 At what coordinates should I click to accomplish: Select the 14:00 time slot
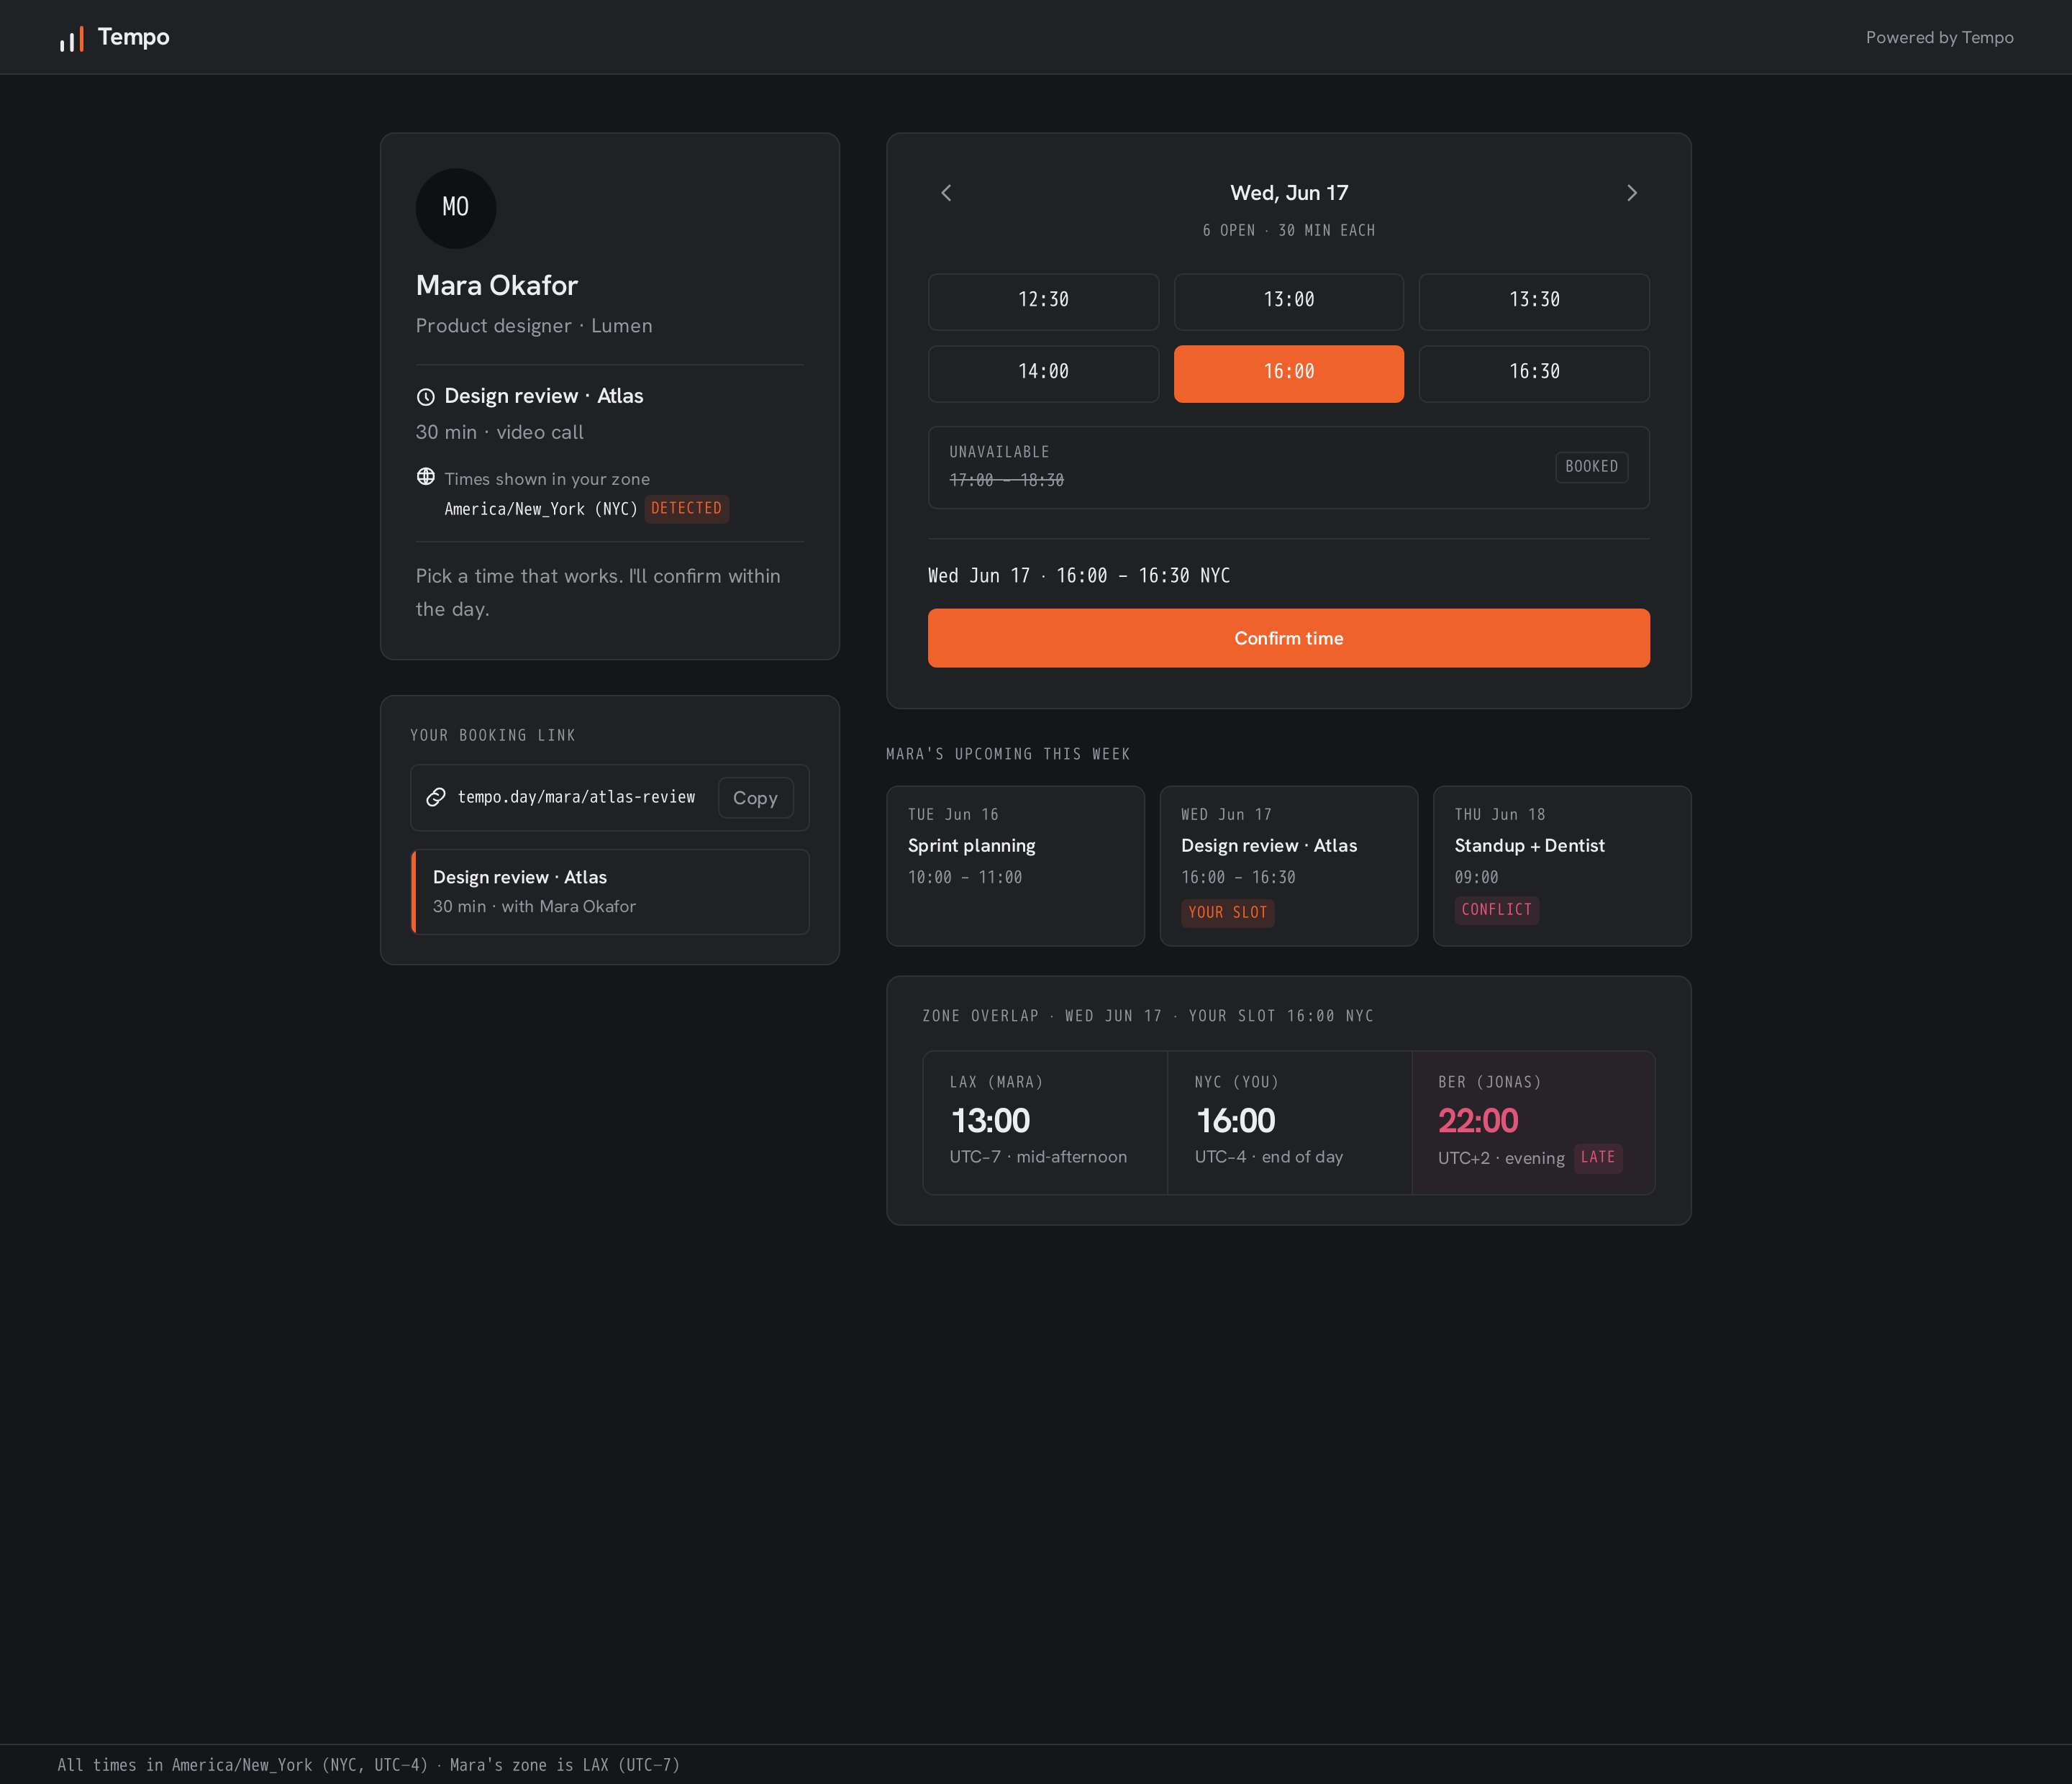[x=1043, y=373]
